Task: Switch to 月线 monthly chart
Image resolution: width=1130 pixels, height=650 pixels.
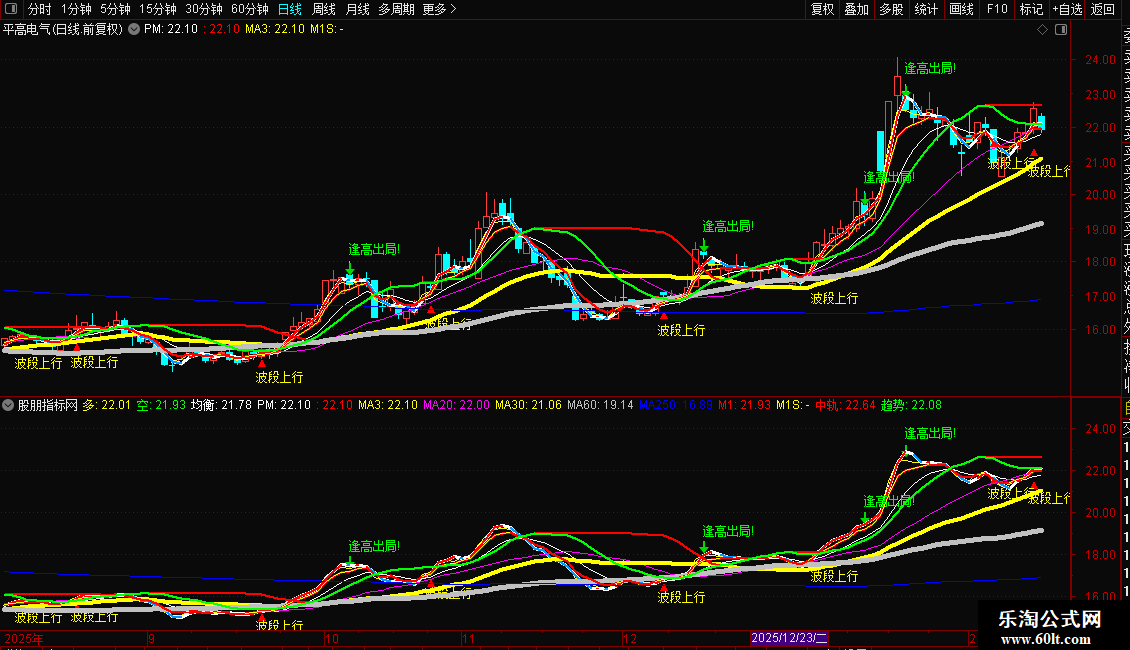Action: click(357, 9)
